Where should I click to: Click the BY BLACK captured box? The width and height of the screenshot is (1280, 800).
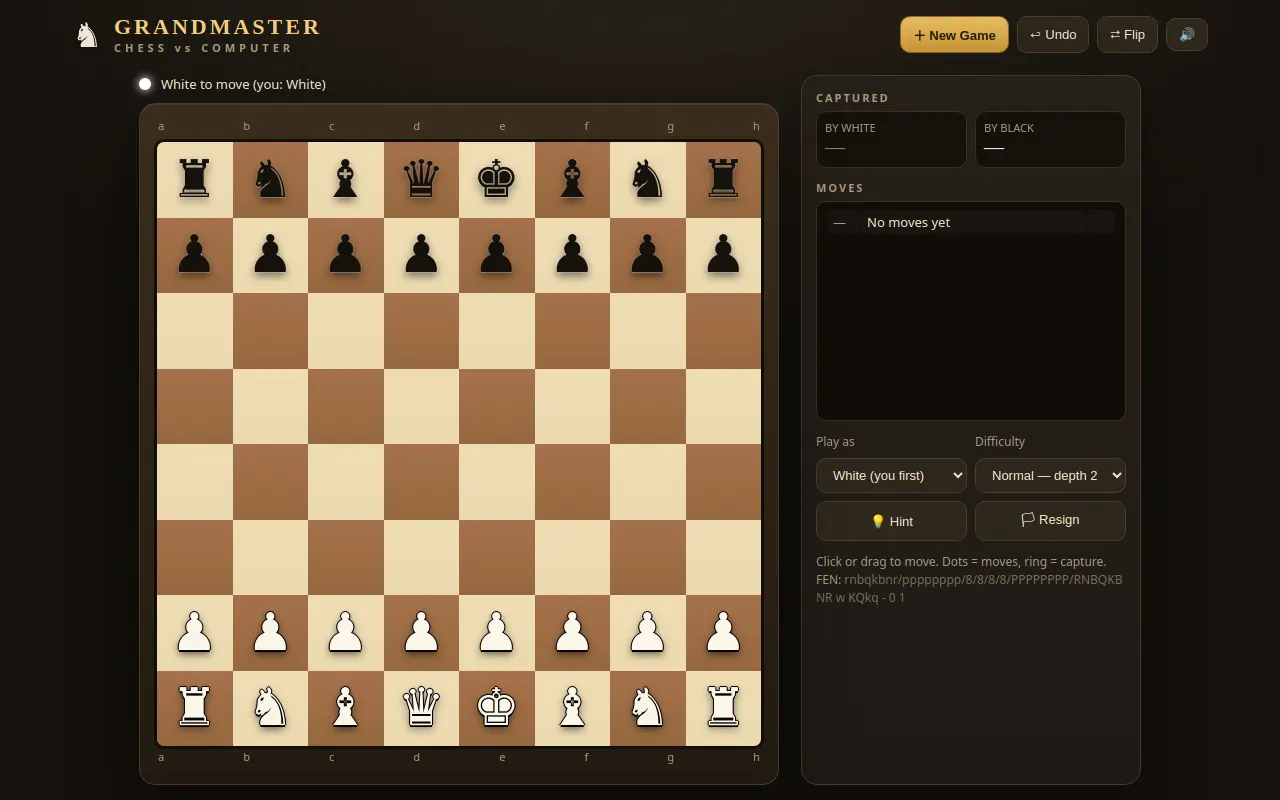(1050, 139)
